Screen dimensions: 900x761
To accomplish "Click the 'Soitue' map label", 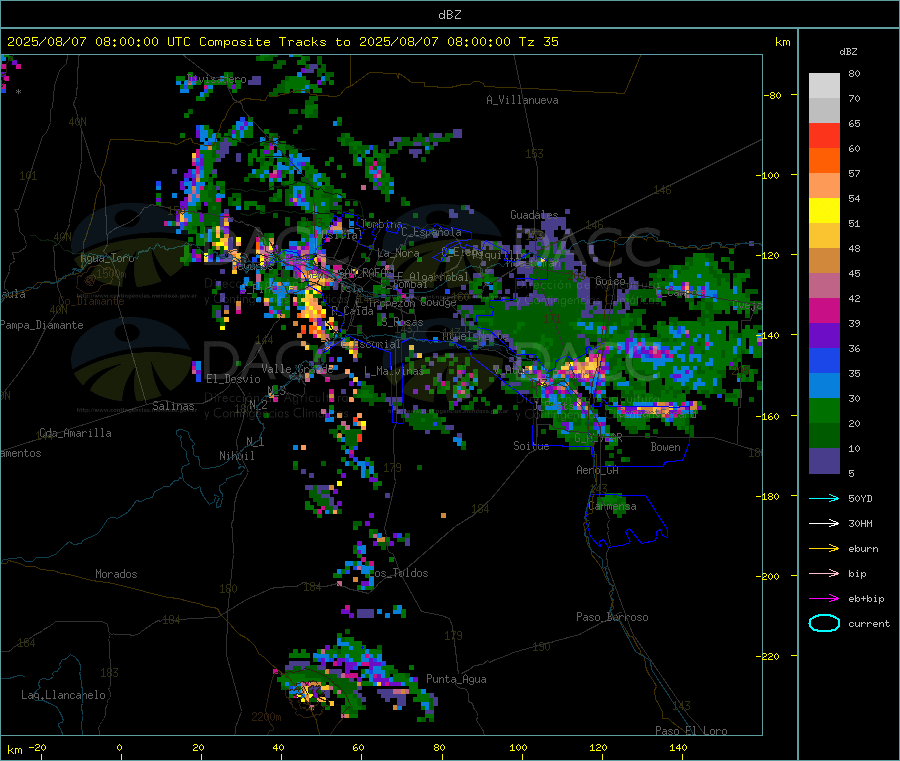I will click(531, 446).
